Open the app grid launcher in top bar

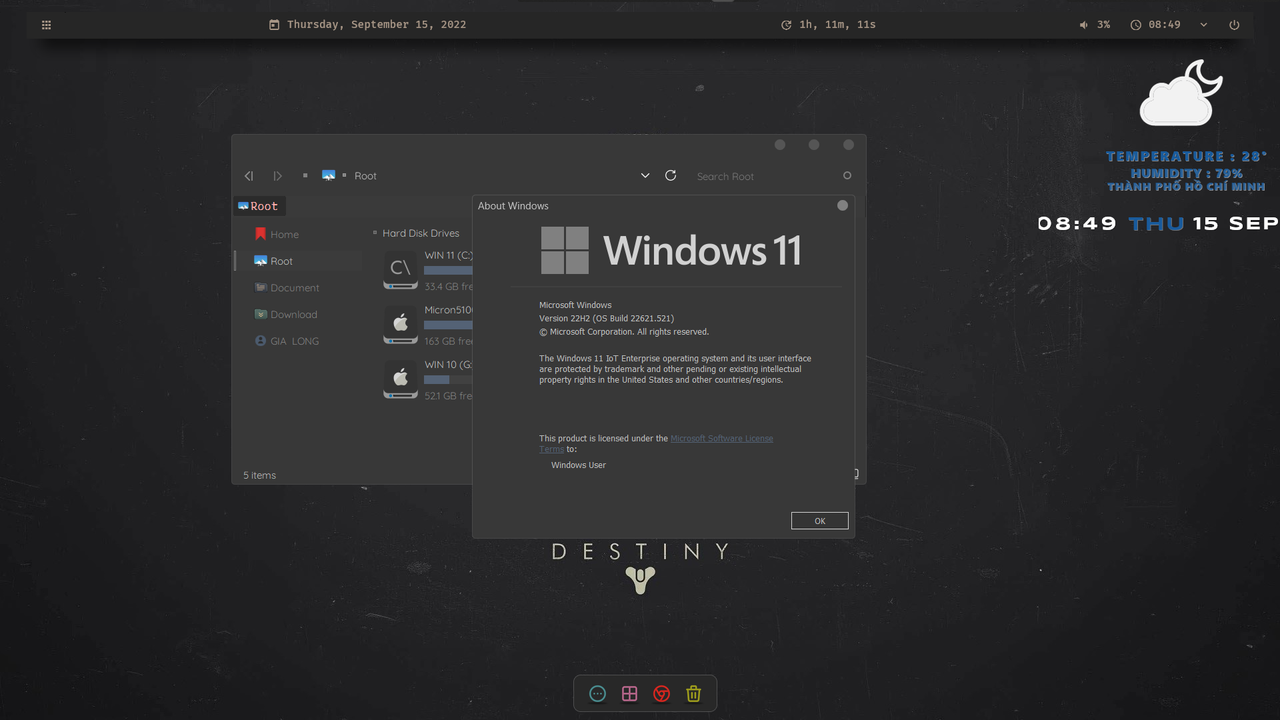pyautogui.click(x=46, y=25)
